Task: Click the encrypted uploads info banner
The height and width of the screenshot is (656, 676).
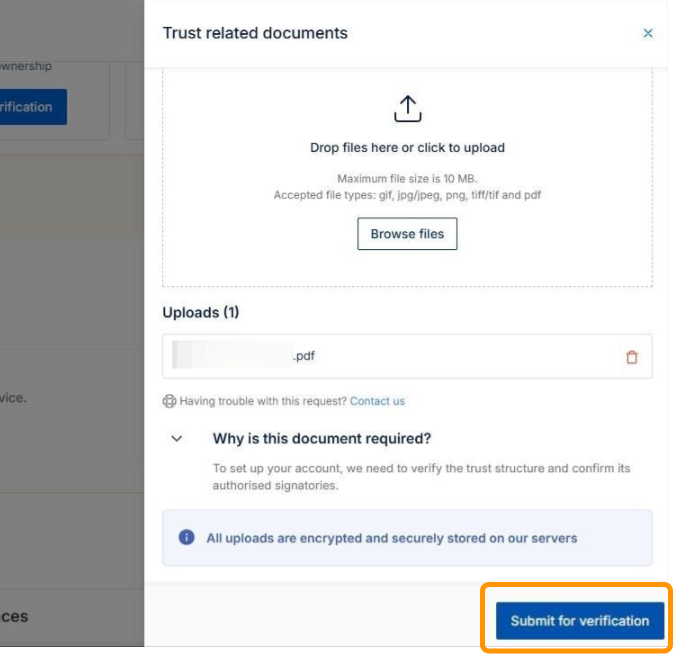Action: click(x=407, y=537)
